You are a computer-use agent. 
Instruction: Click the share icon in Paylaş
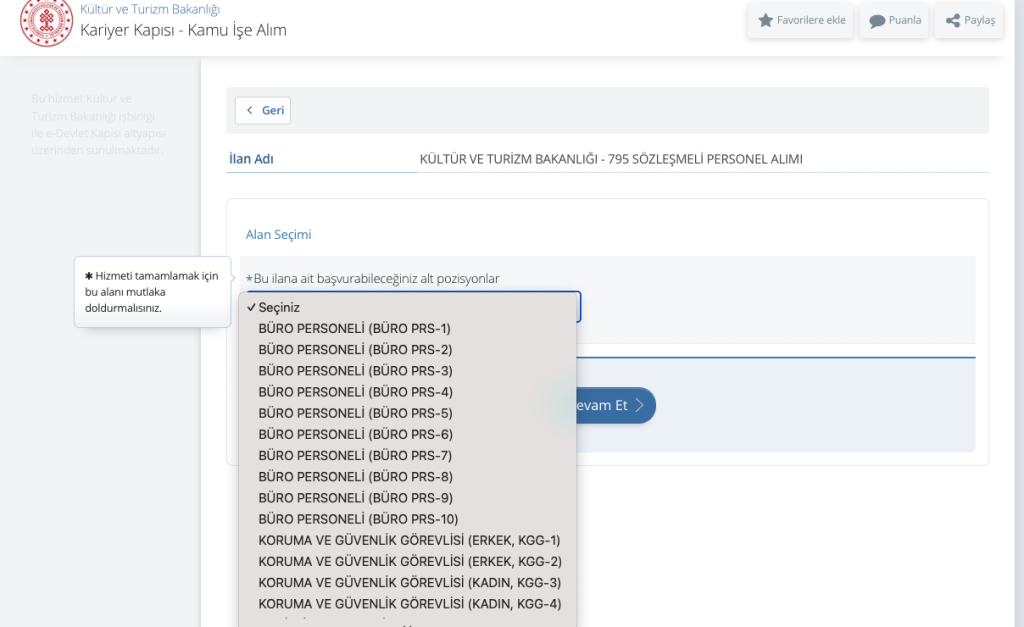pos(953,20)
